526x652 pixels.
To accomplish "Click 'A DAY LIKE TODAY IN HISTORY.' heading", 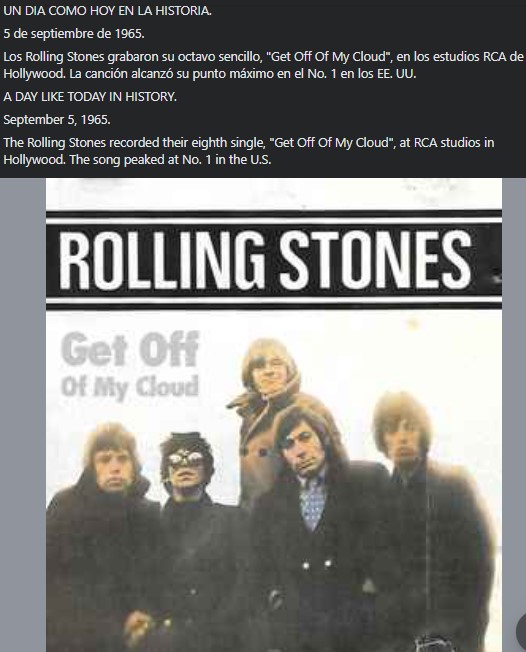I will tap(90, 97).
